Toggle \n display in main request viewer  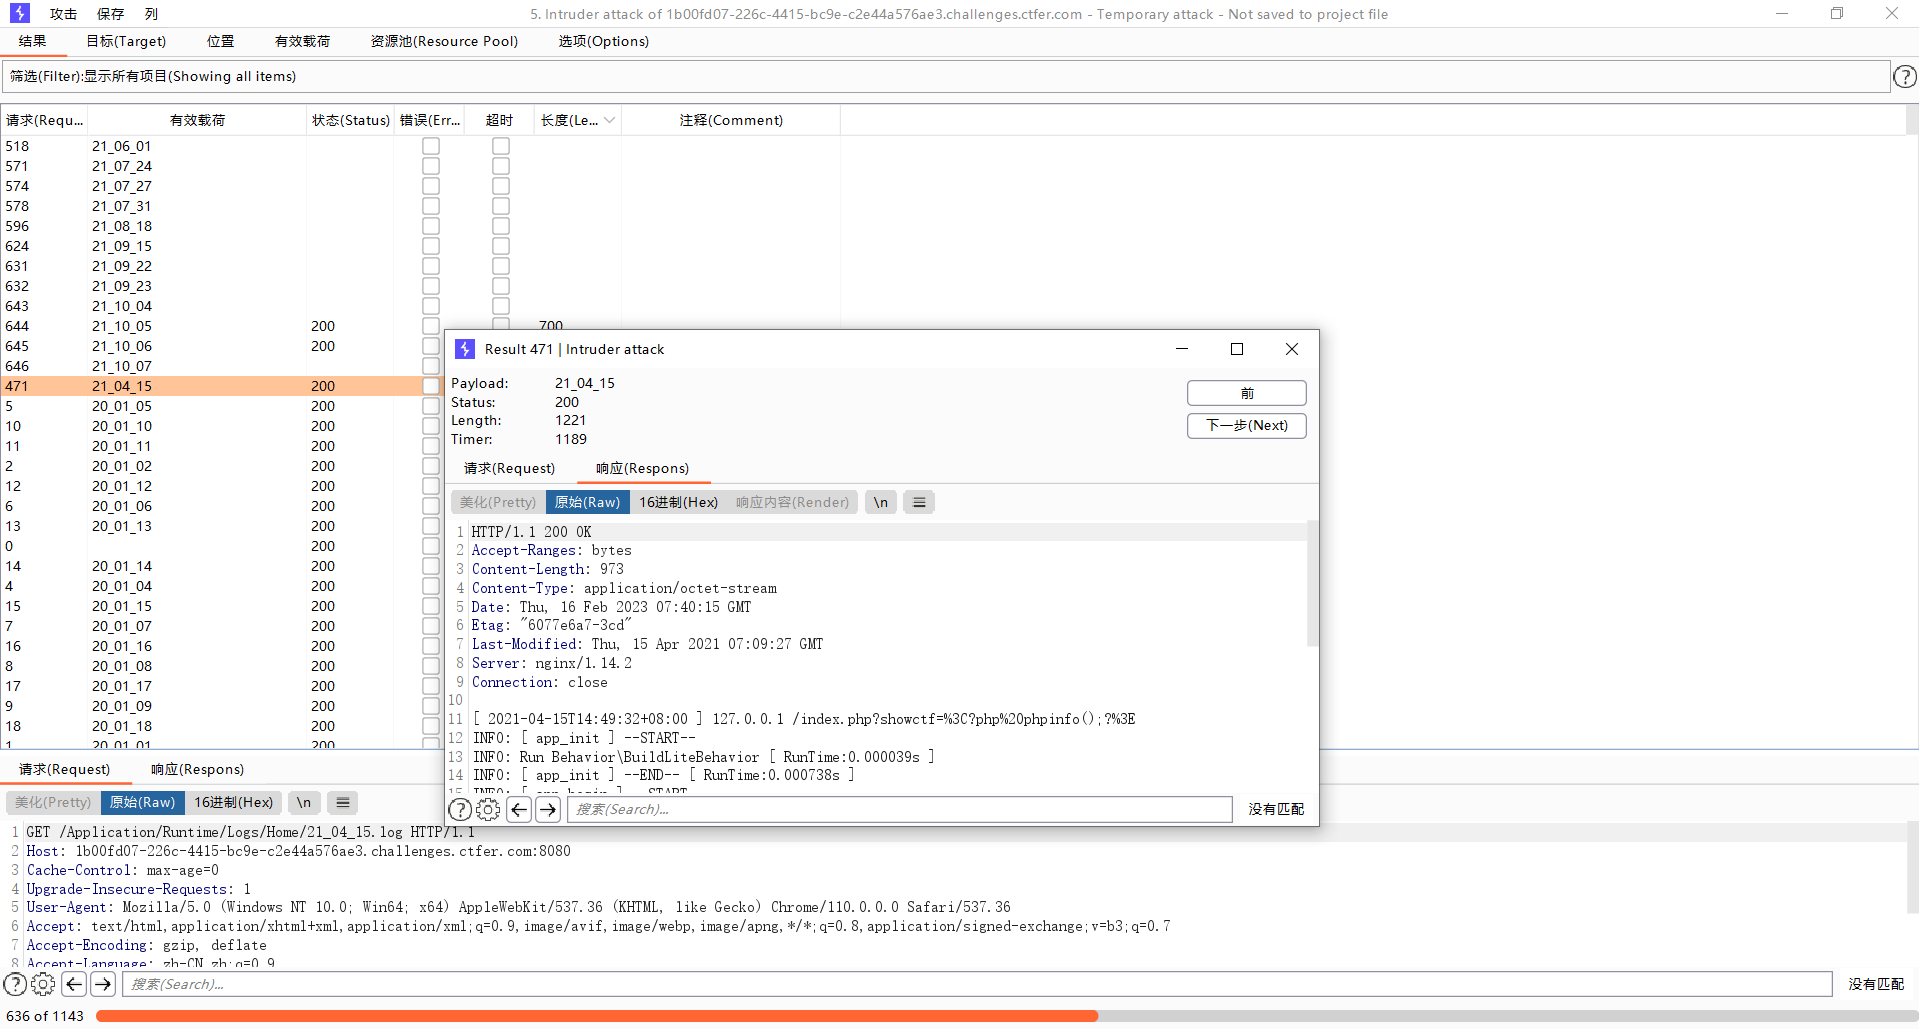[x=304, y=802]
